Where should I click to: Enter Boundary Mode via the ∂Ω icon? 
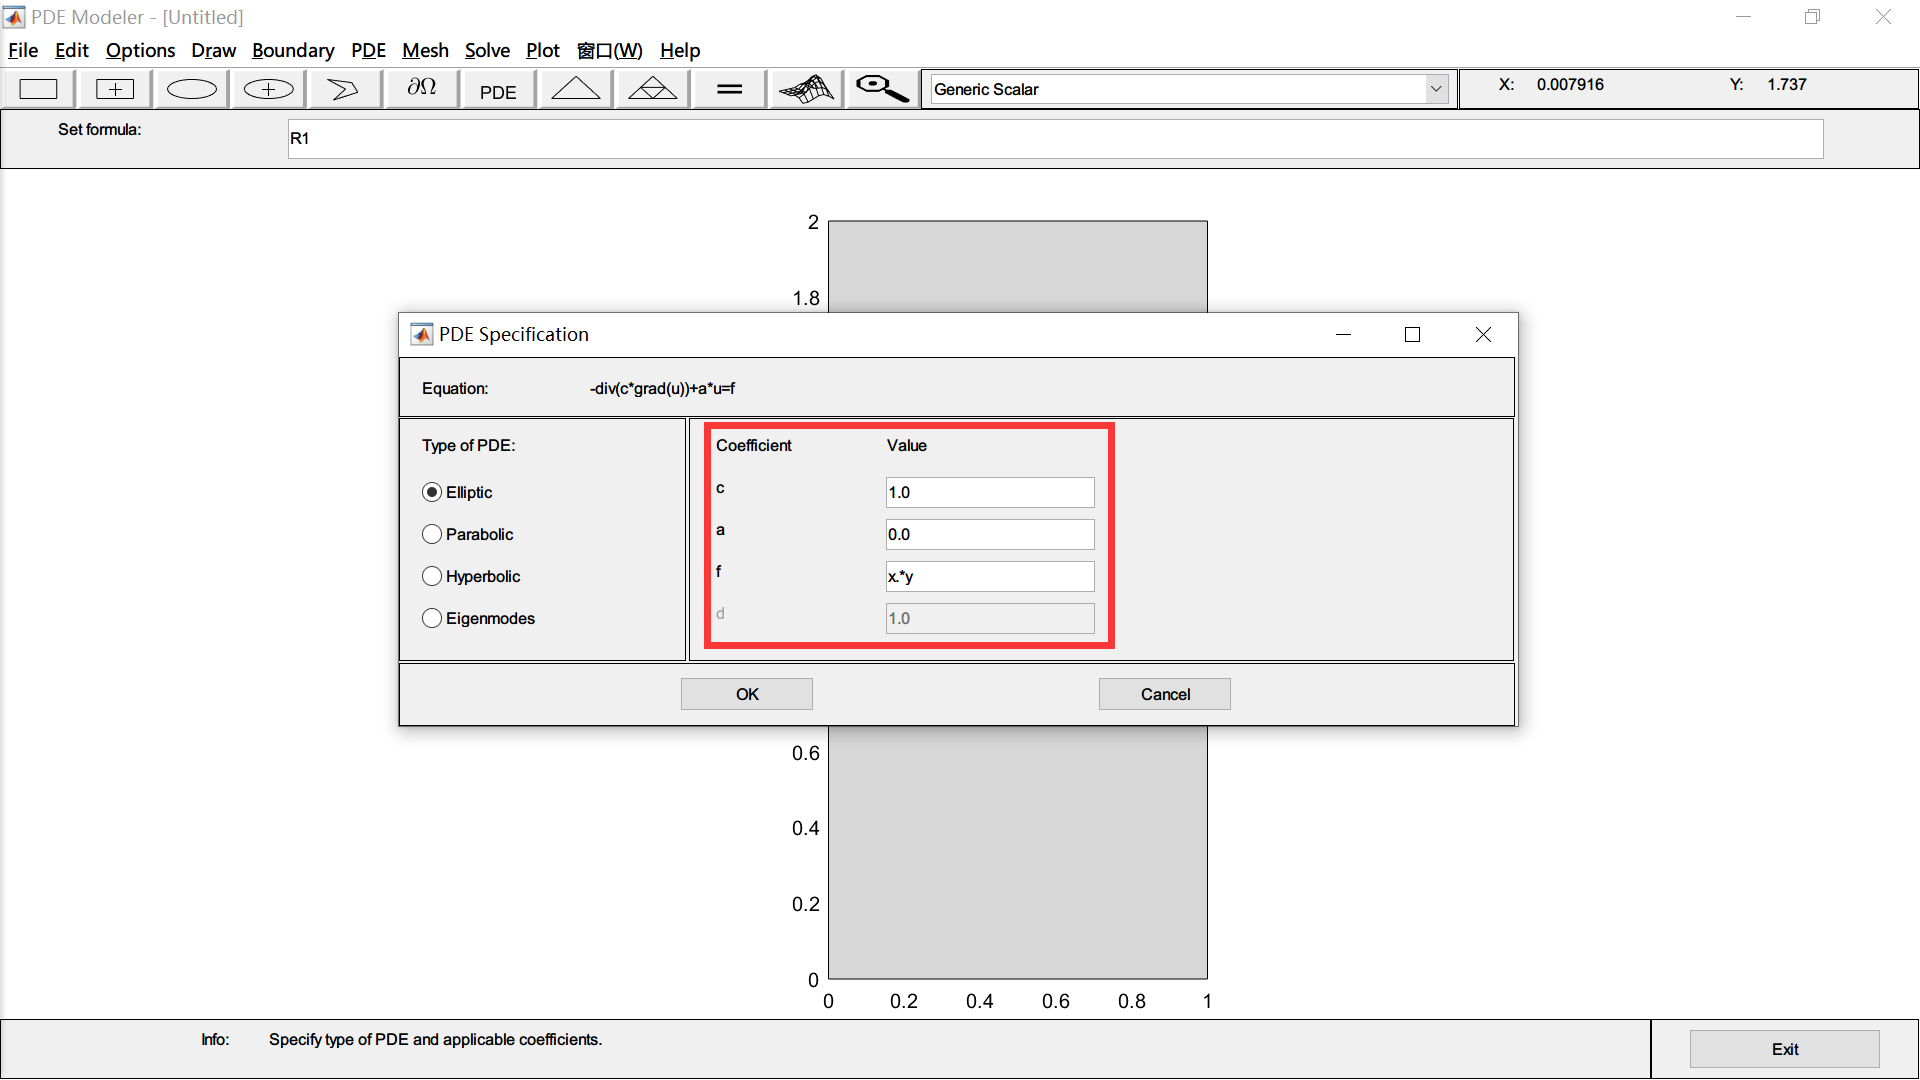click(x=420, y=88)
